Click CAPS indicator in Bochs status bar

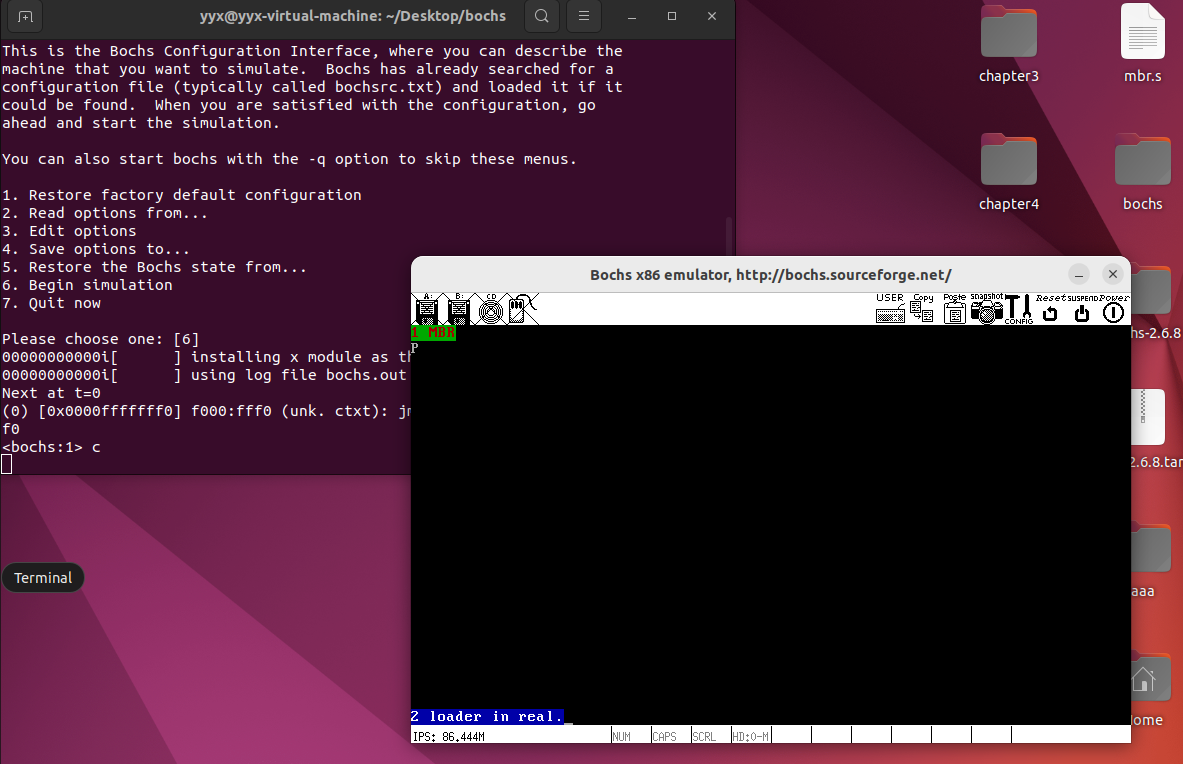coord(664,736)
